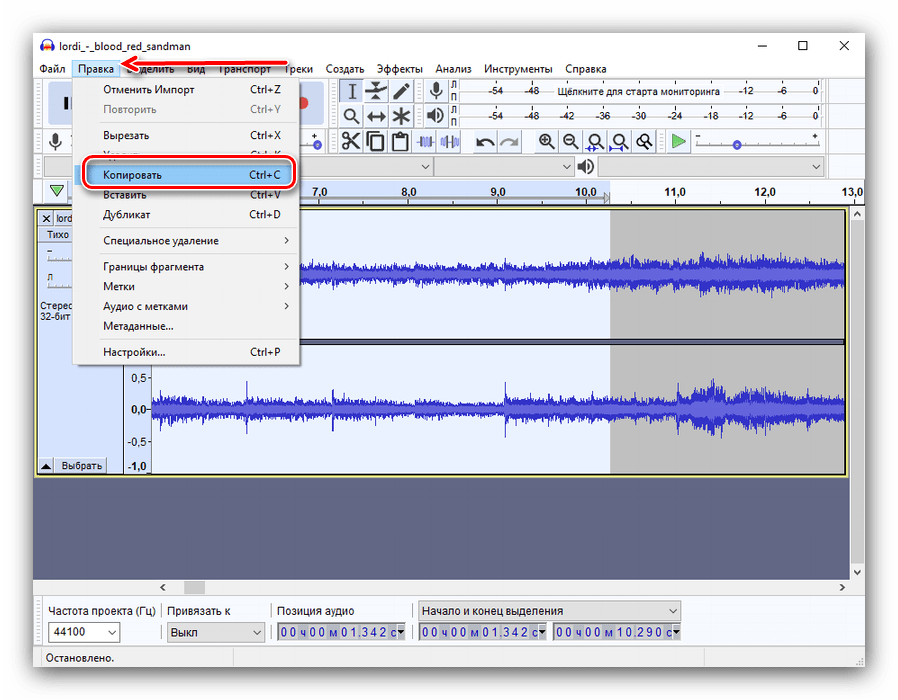The image size is (898, 700).
Task: Open the recording device dropdown
Action: click(366, 167)
